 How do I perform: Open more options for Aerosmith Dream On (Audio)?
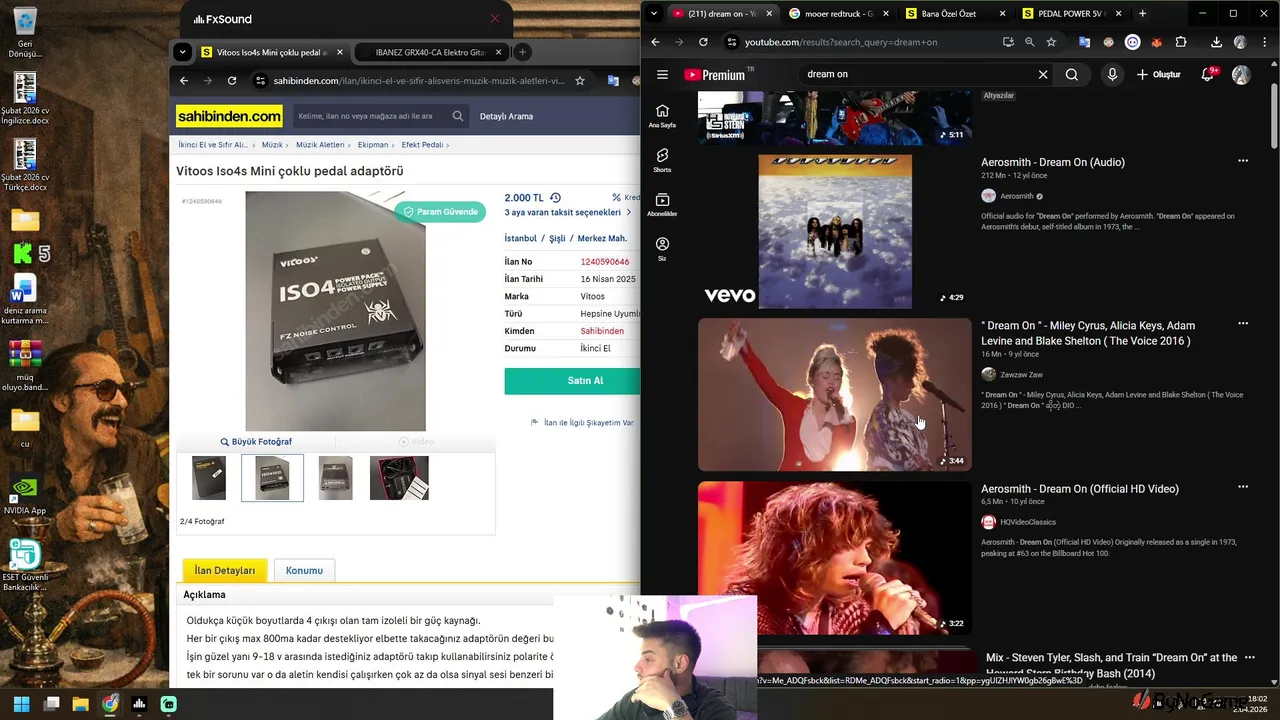(x=1243, y=161)
